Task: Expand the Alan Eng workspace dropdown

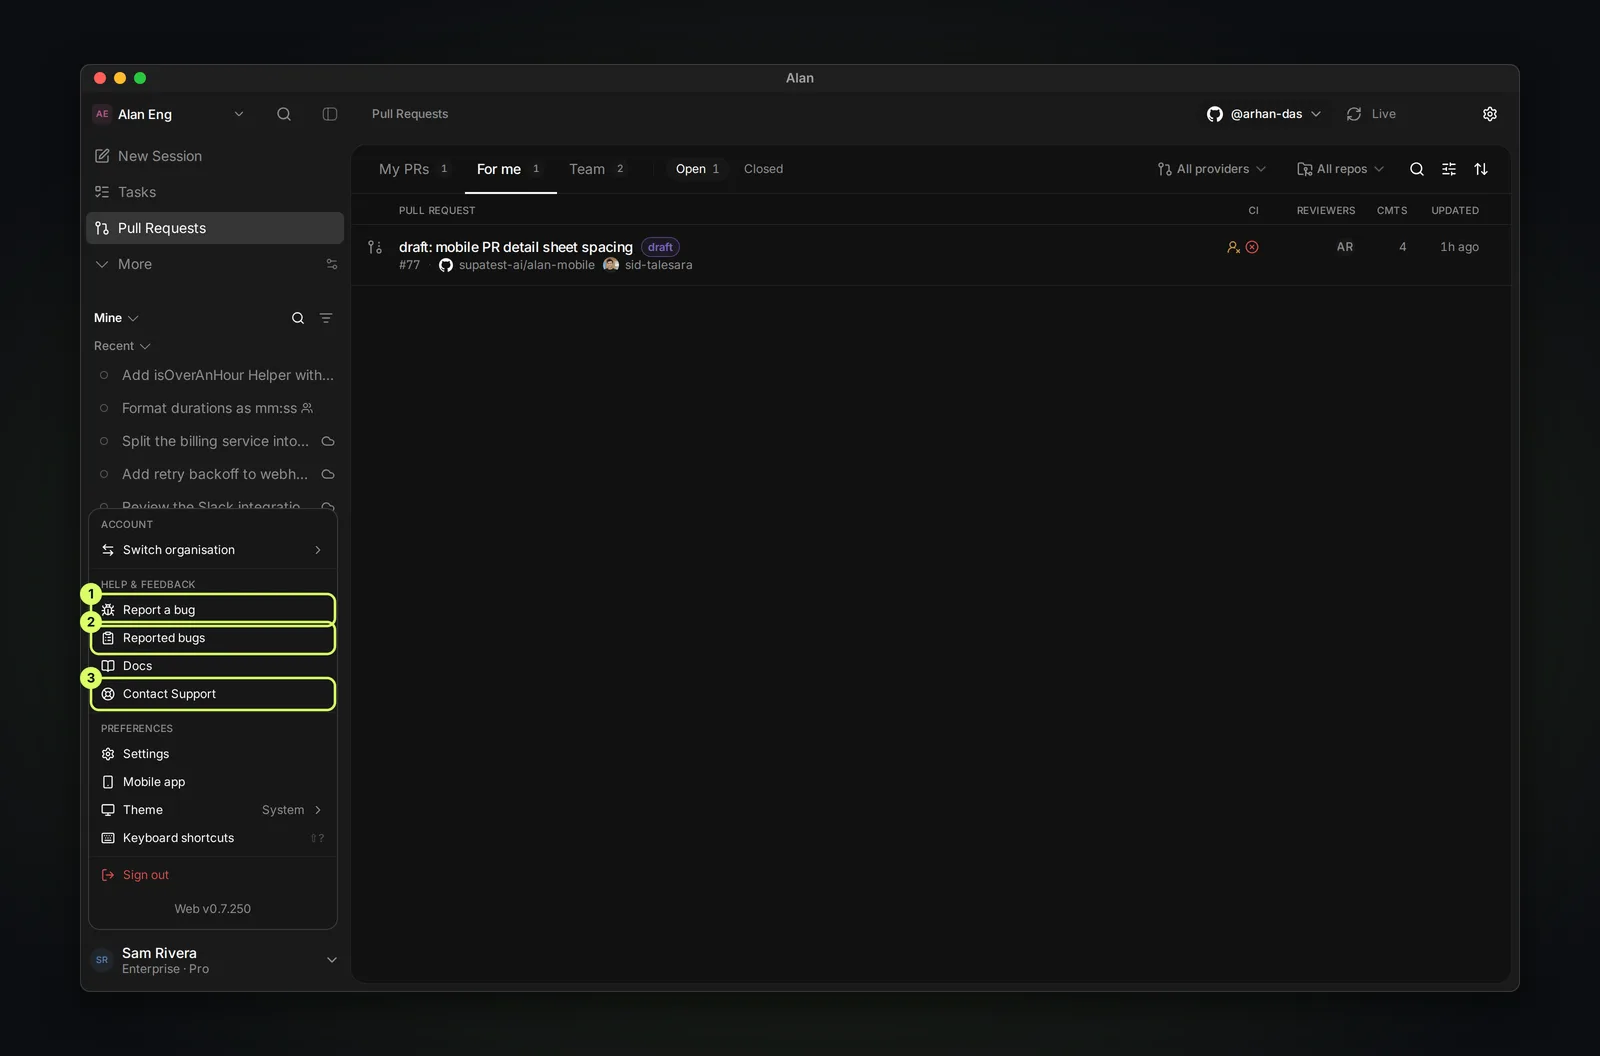Action: point(168,114)
